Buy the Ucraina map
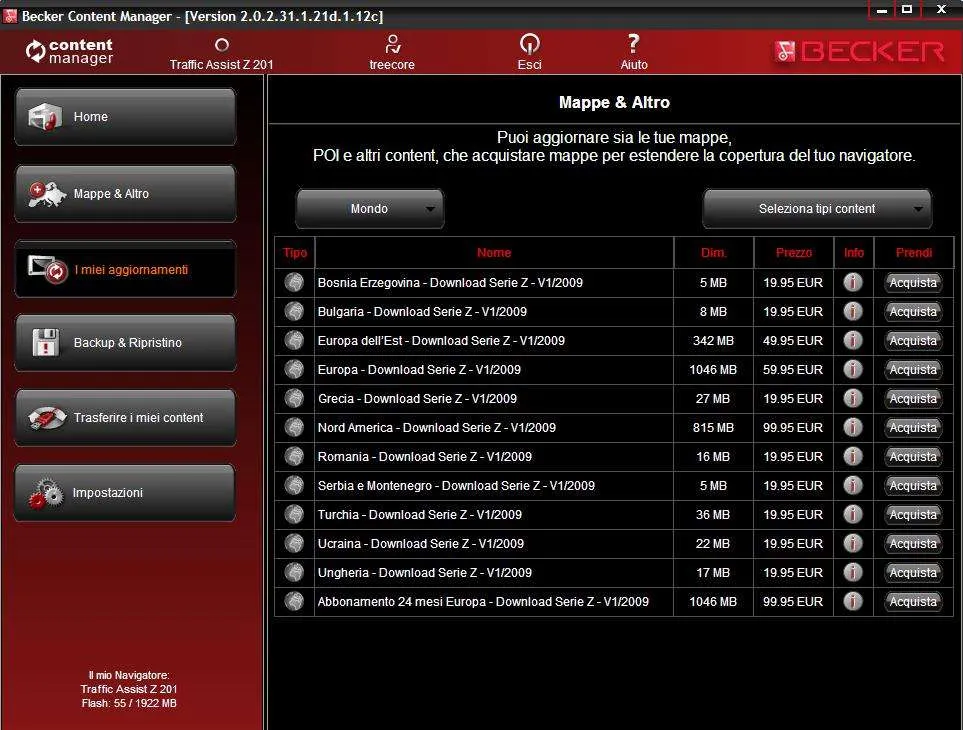963x730 pixels. pyautogui.click(x=913, y=543)
